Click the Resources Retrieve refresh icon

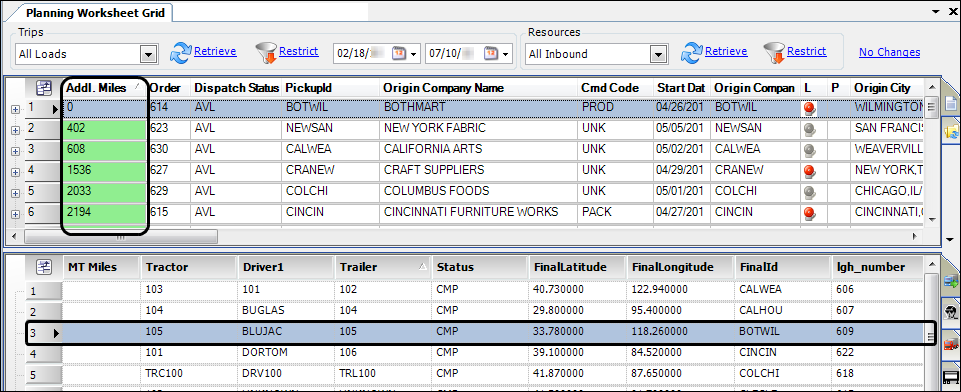point(692,53)
